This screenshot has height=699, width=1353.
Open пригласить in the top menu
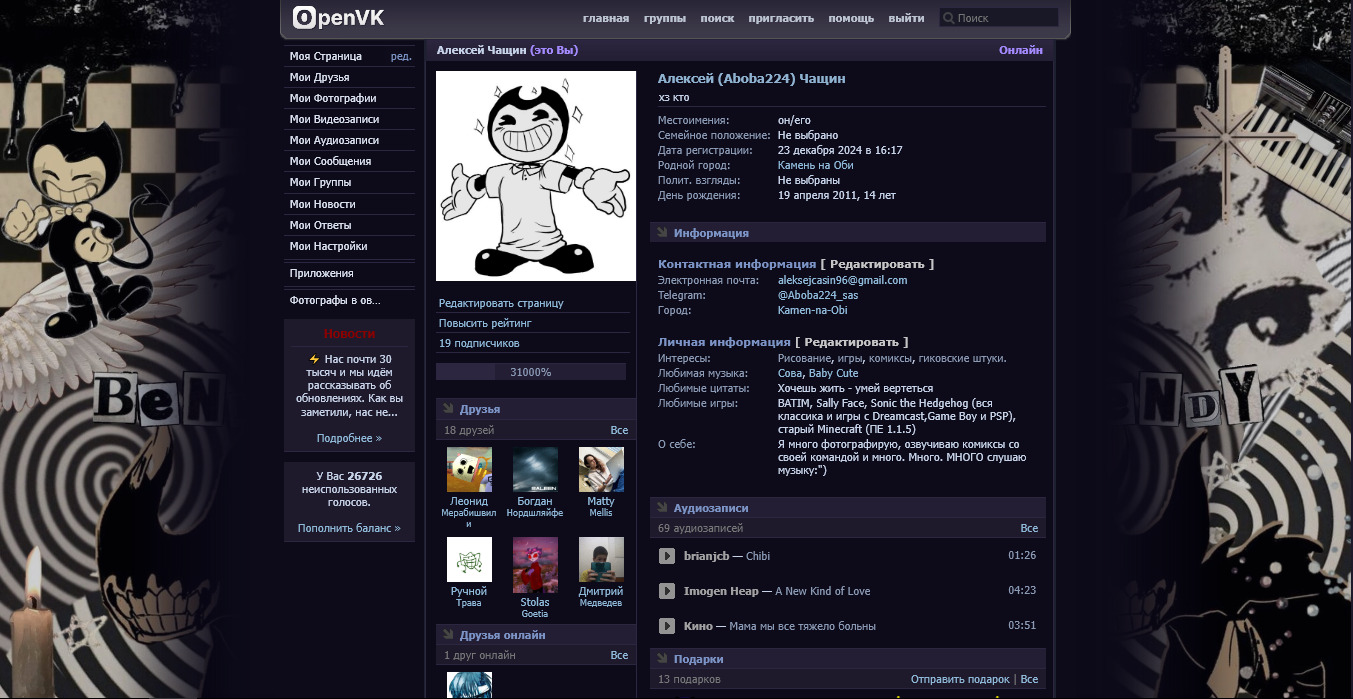[x=781, y=18]
